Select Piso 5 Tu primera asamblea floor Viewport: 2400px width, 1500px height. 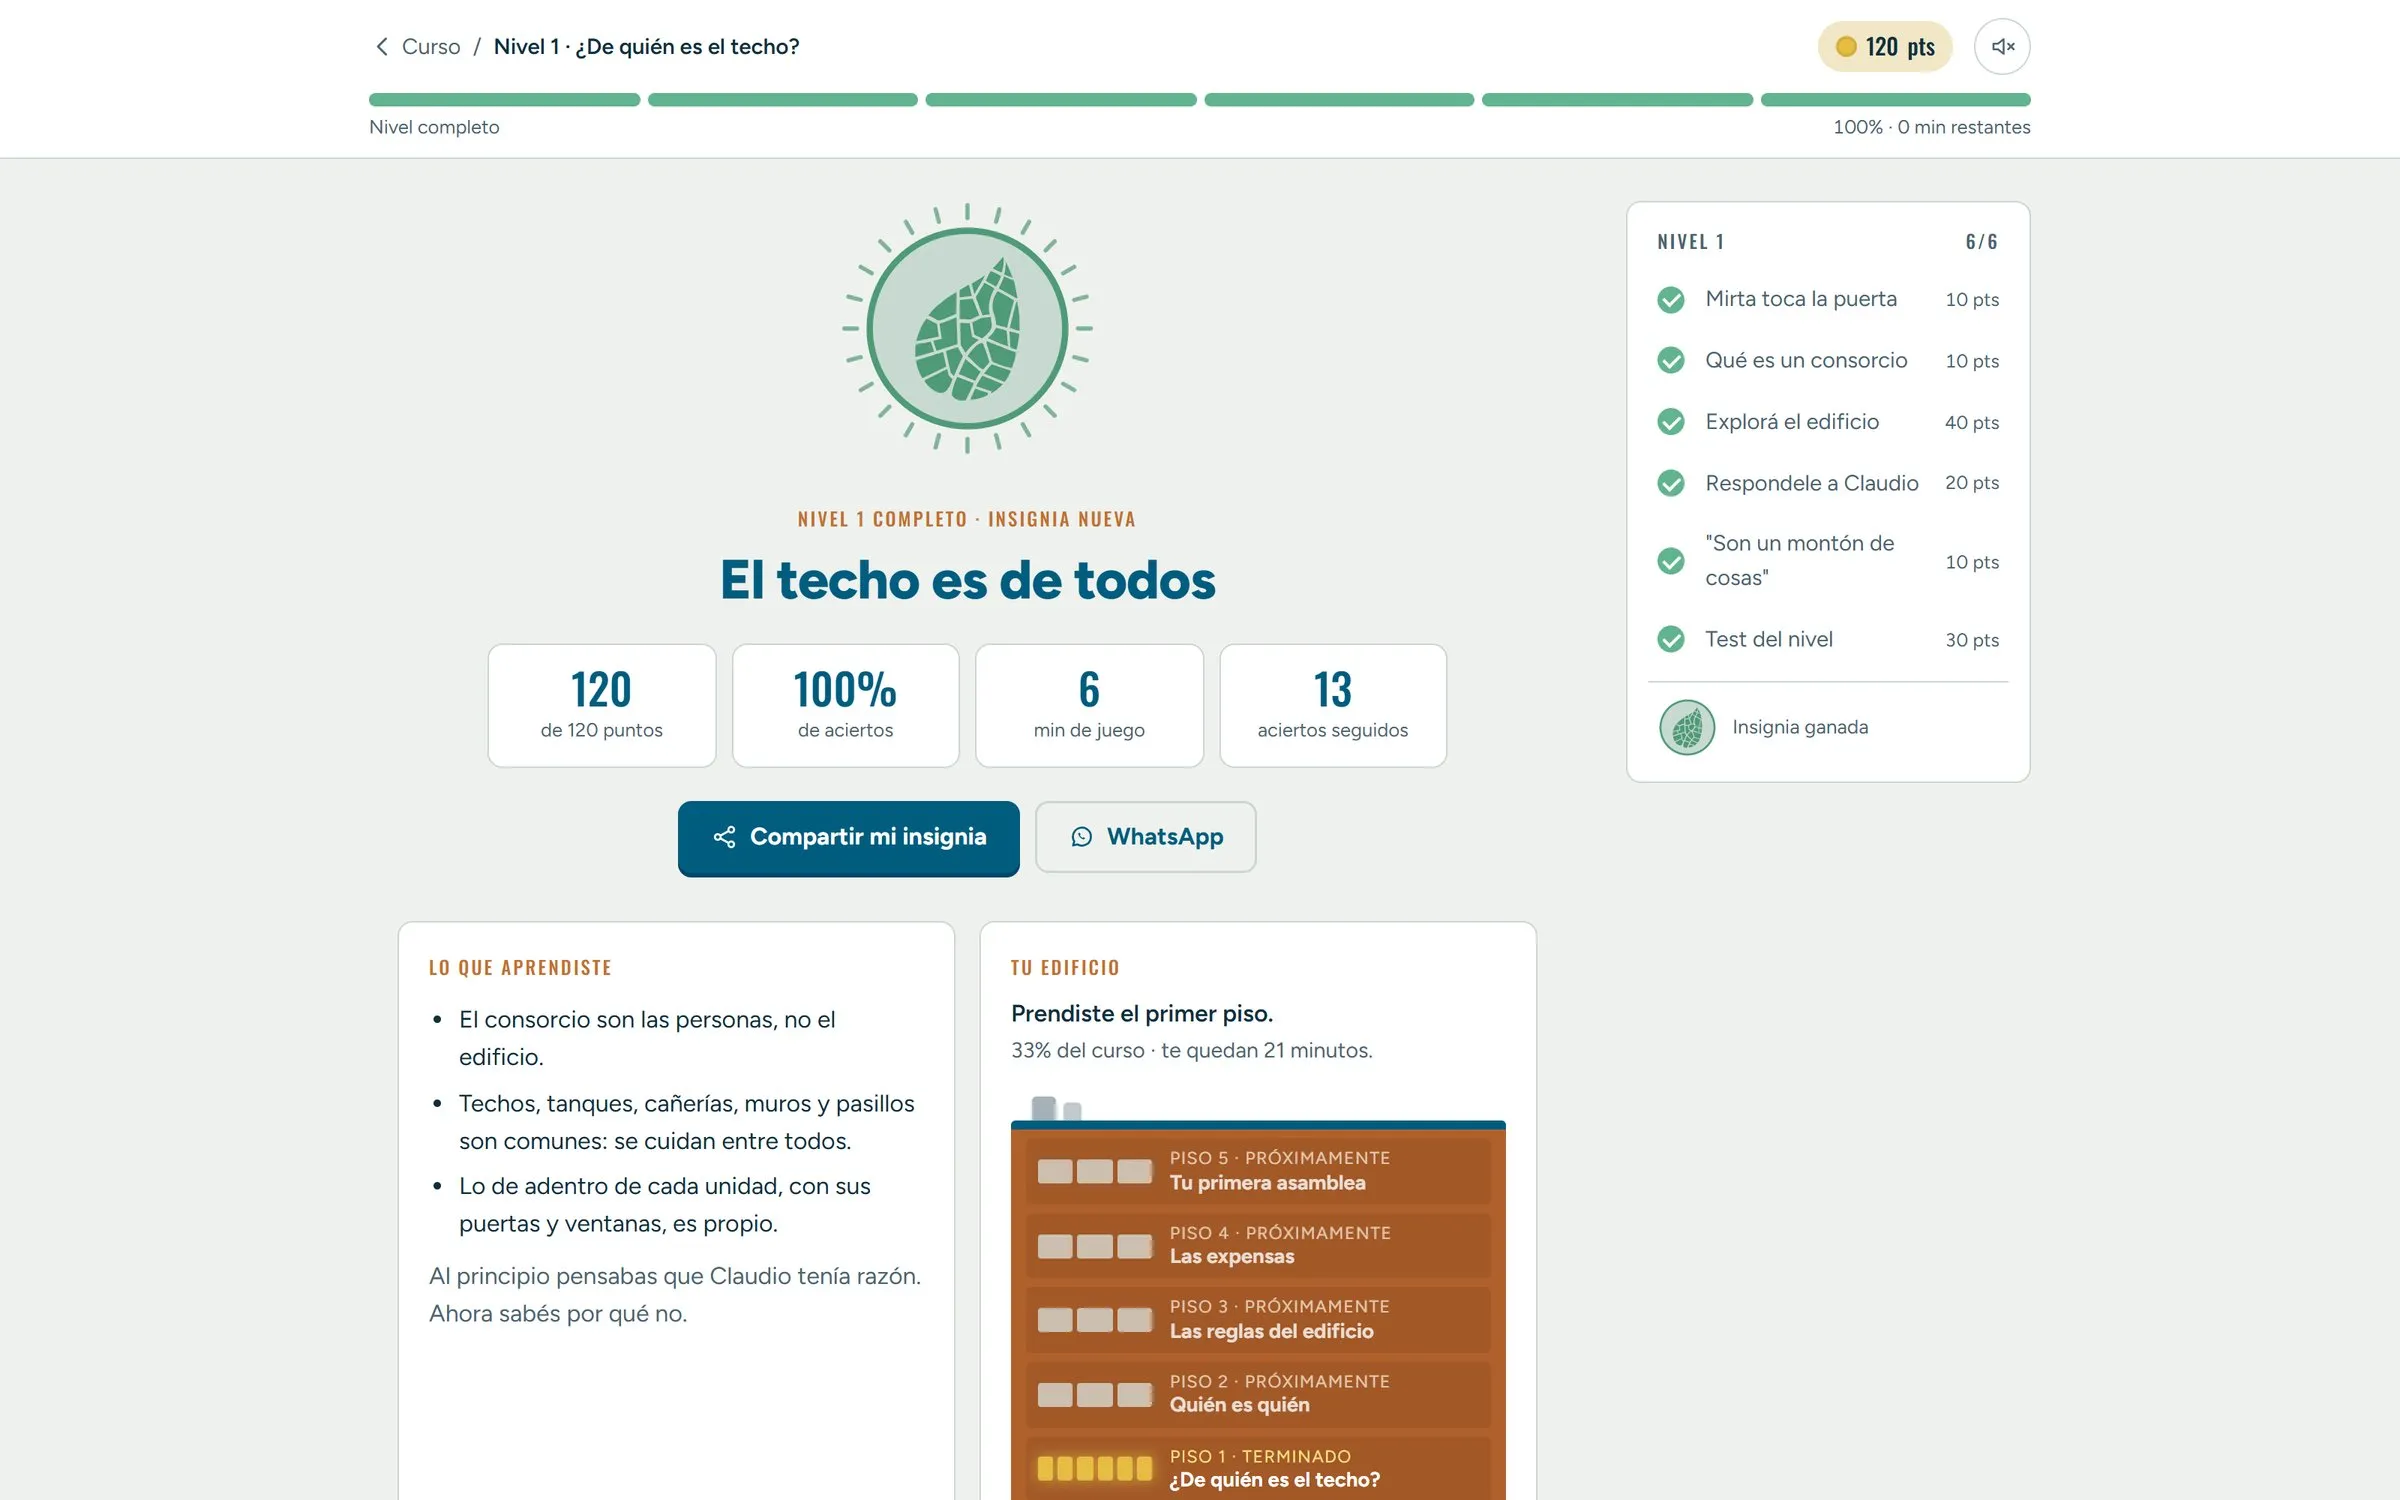click(1258, 1171)
